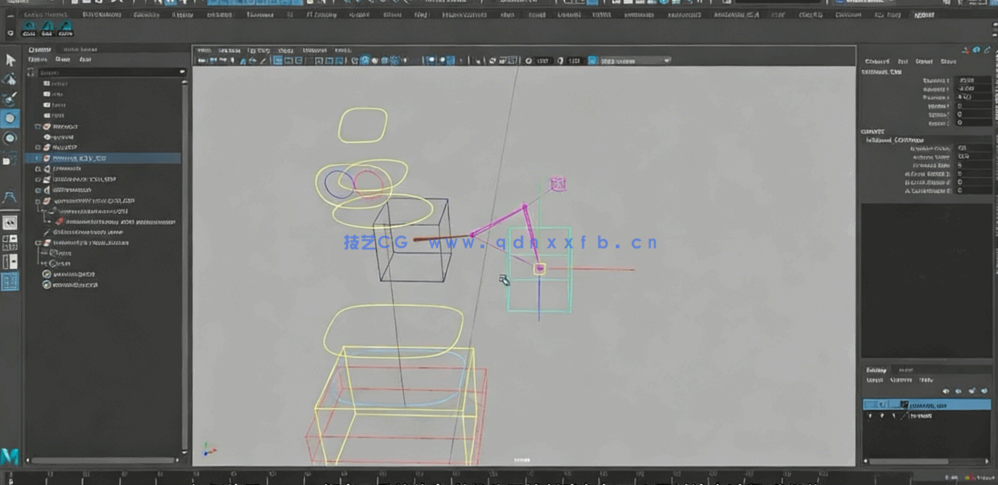Toggle playback column on selected display layer

click(x=881, y=405)
